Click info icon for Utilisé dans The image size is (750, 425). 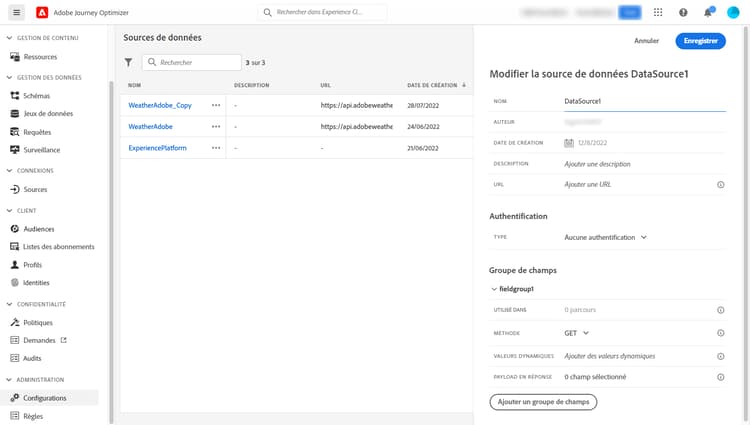[720, 310]
